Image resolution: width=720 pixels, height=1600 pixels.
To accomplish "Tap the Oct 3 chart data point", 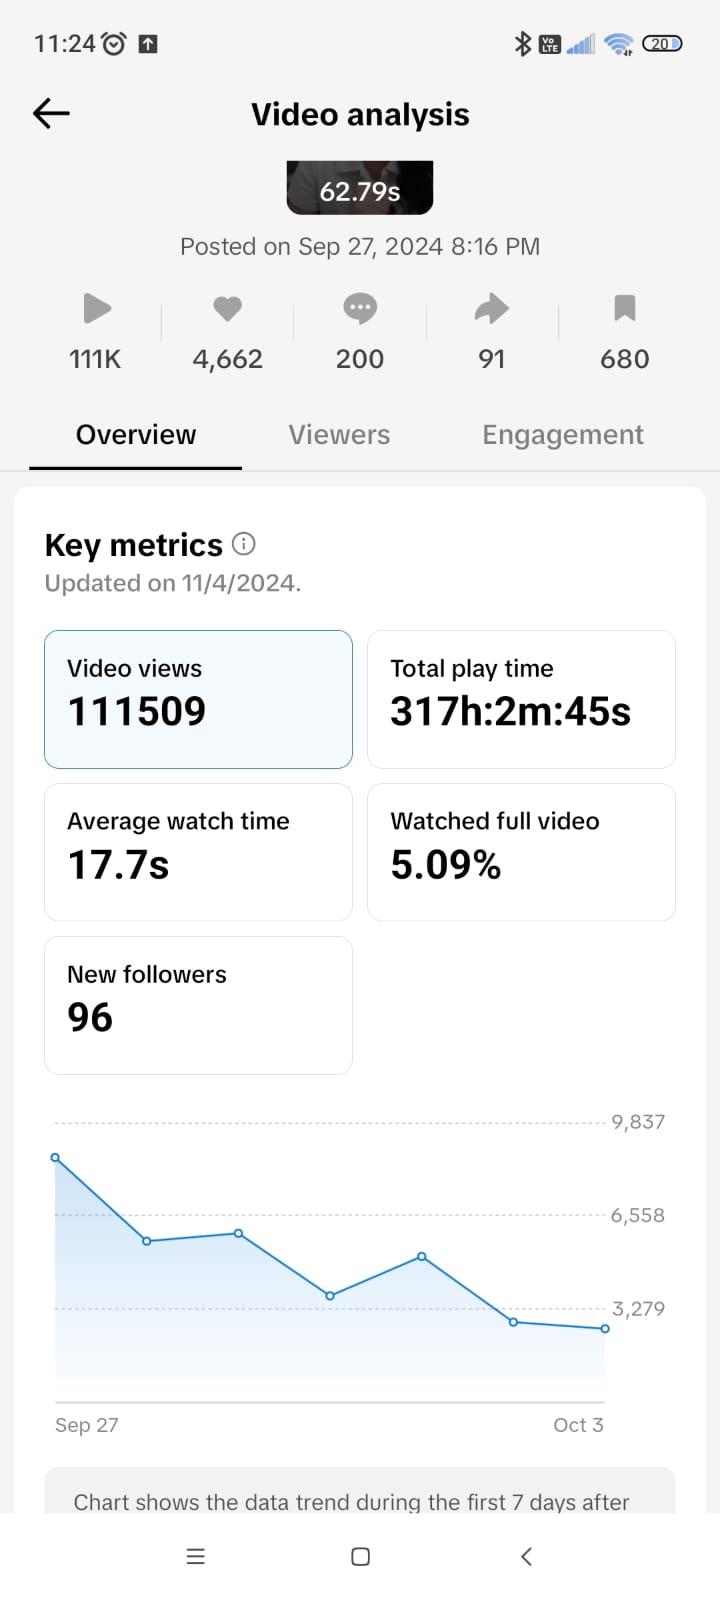I will (605, 1329).
